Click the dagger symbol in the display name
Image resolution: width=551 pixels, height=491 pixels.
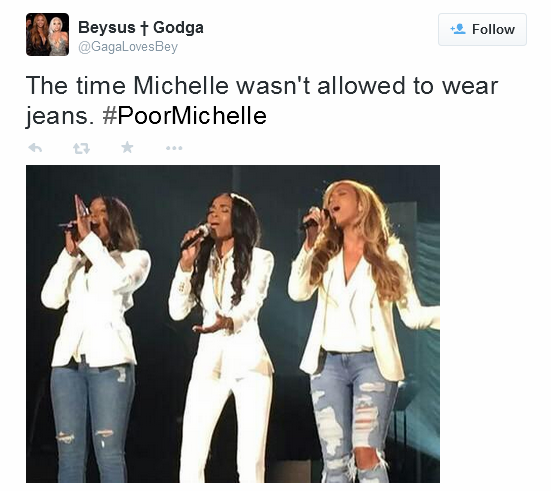pos(144,28)
